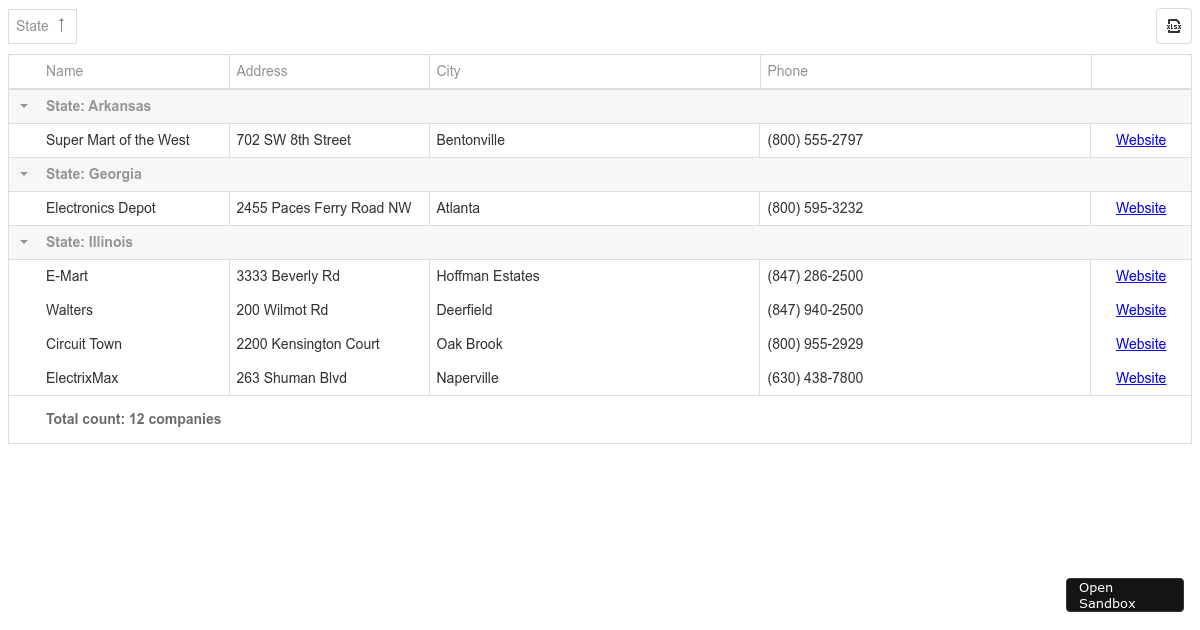
Task: Export the grid to an xlsx file
Action: click(x=1173, y=26)
